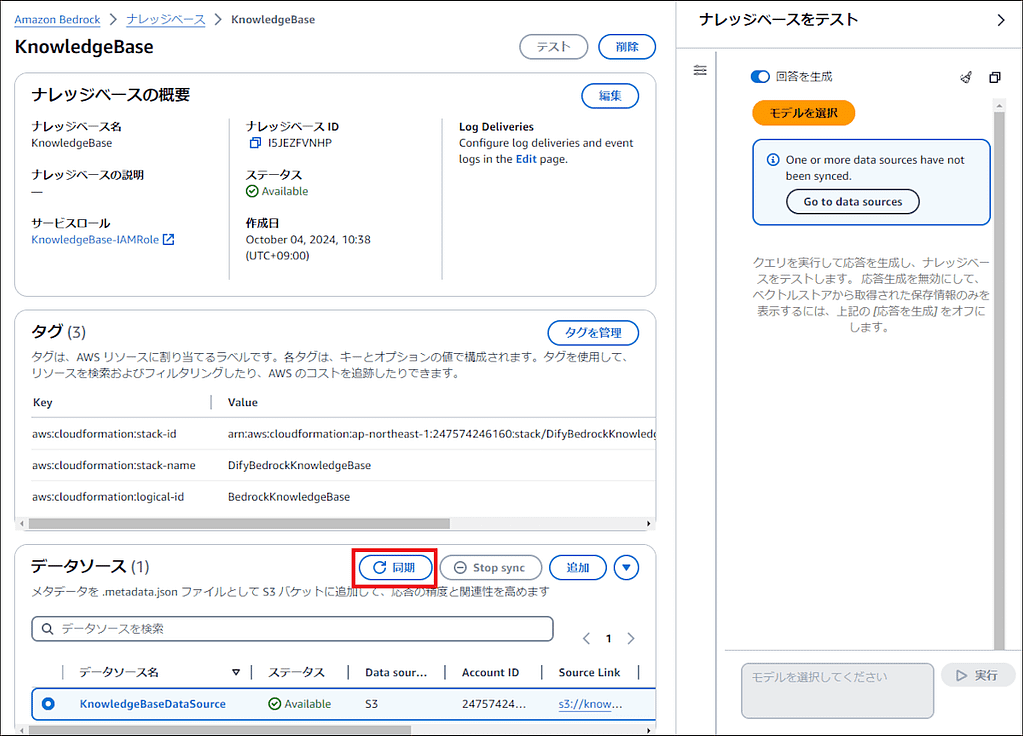
Task: Open the test configuration sliders icon
Action: 700,70
